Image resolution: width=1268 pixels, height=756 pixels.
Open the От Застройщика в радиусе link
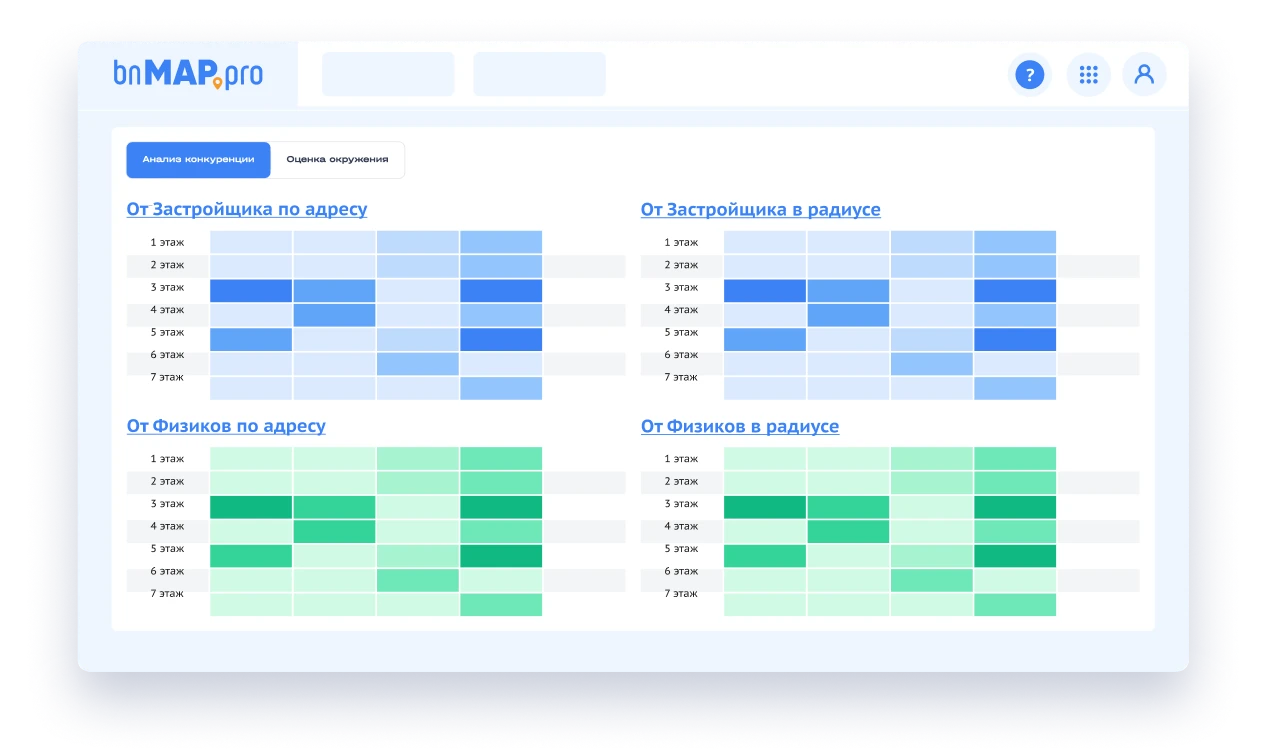pyautogui.click(x=760, y=210)
